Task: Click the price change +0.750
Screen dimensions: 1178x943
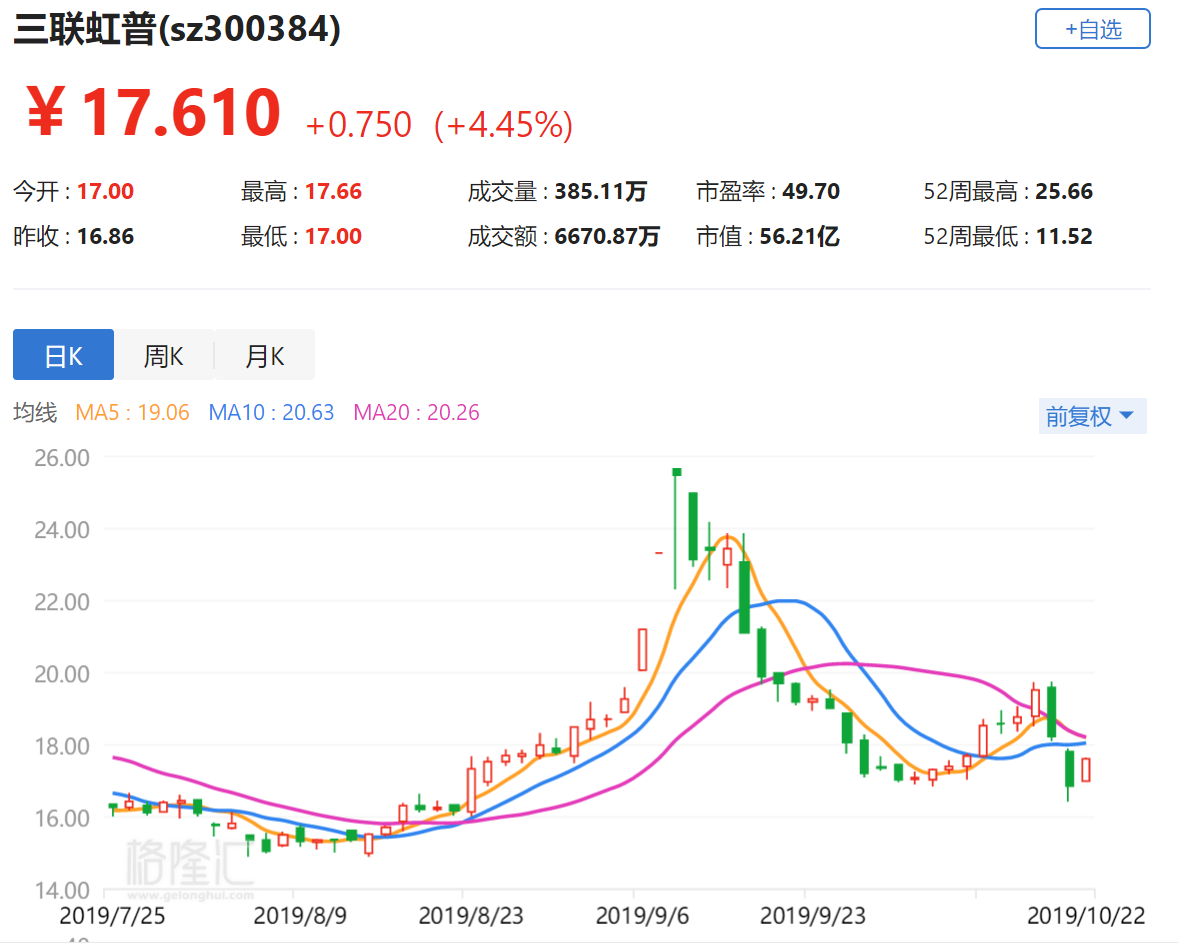Action: point(358,125)
